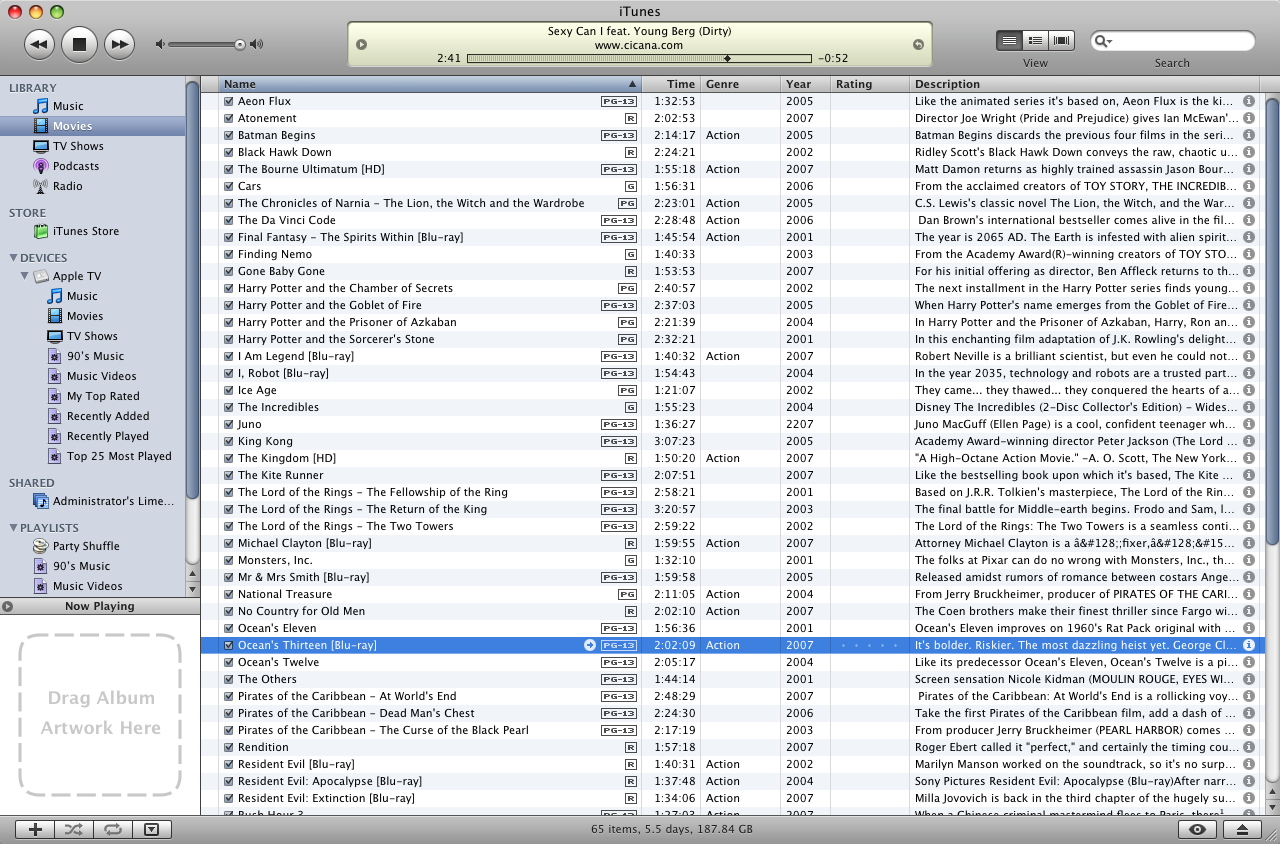The height and width of the screenshot is (844, 1280).
Task: Uncheck Ocean's Eleven in the movie list
Action: pos(229,628)
